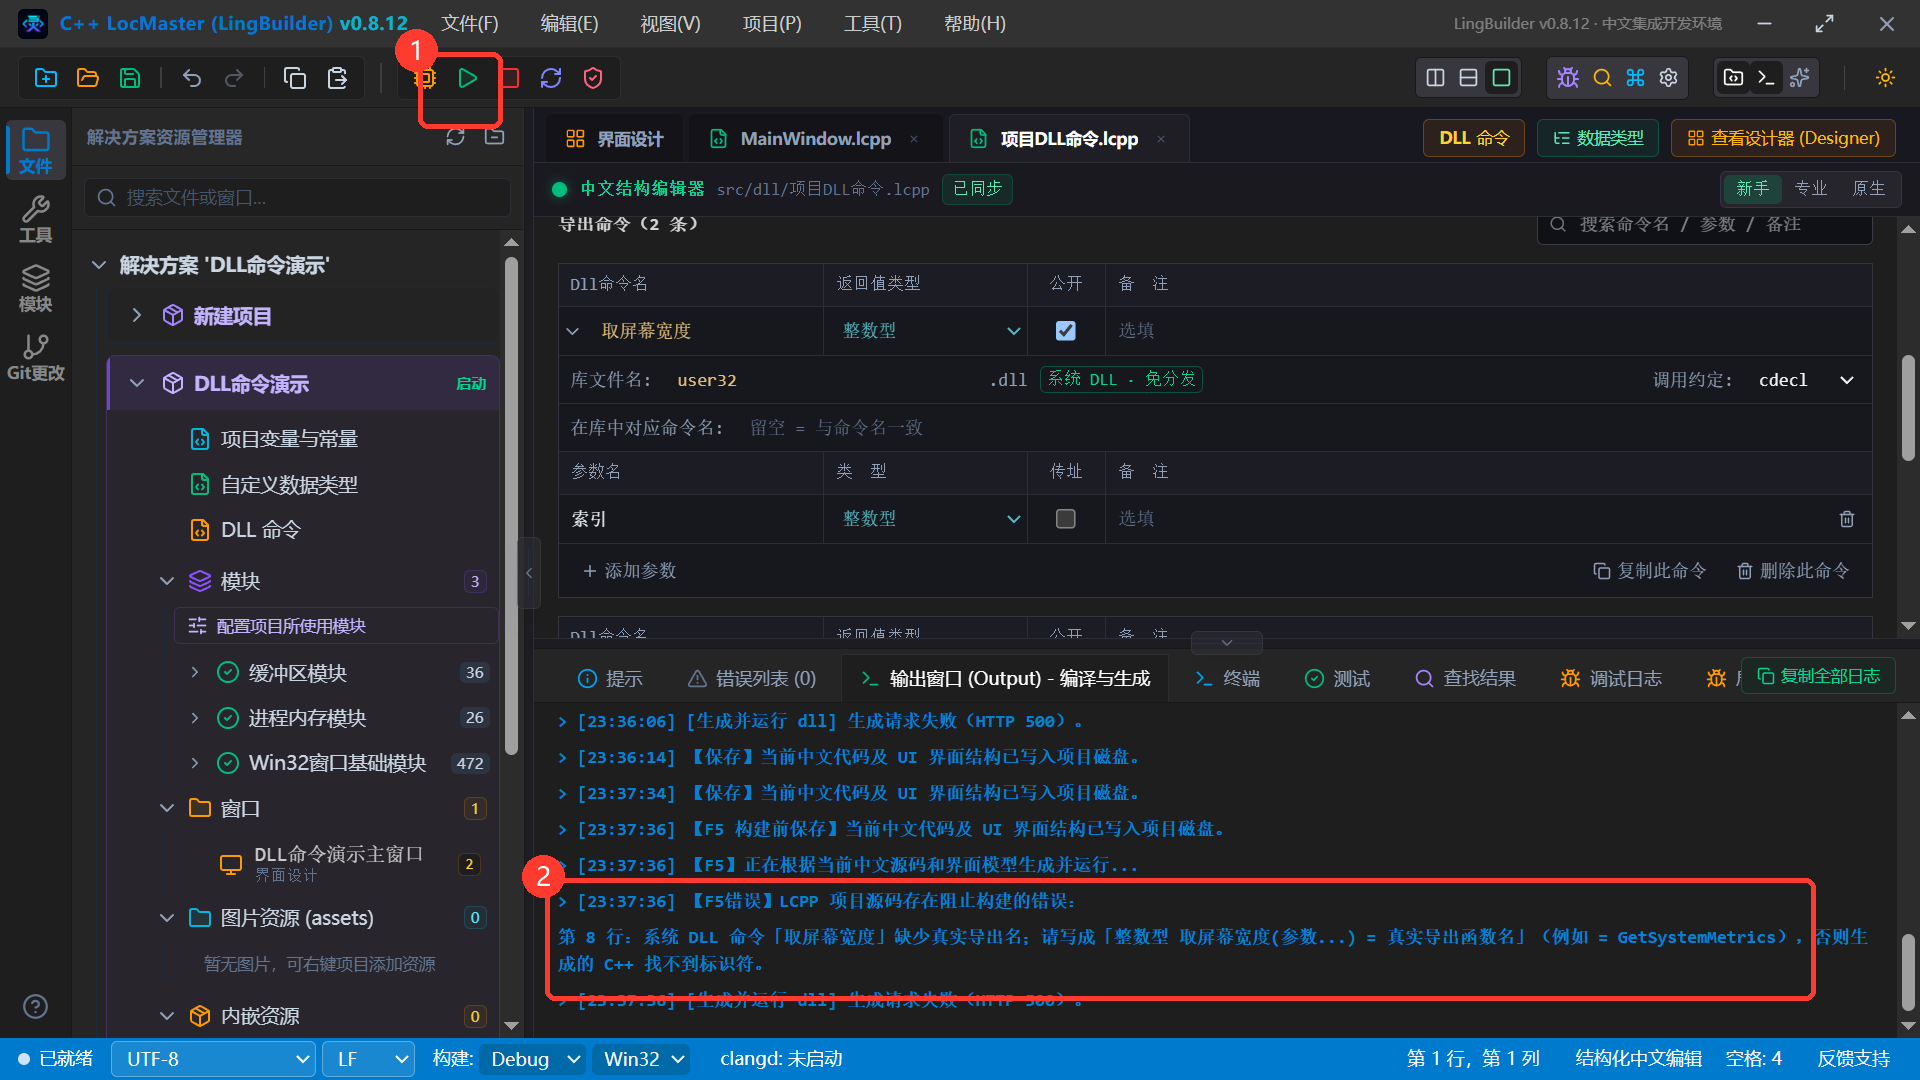The image size is (1920, 1080).
Task: Click 删除此命令 button
Action: point(1792,571)
